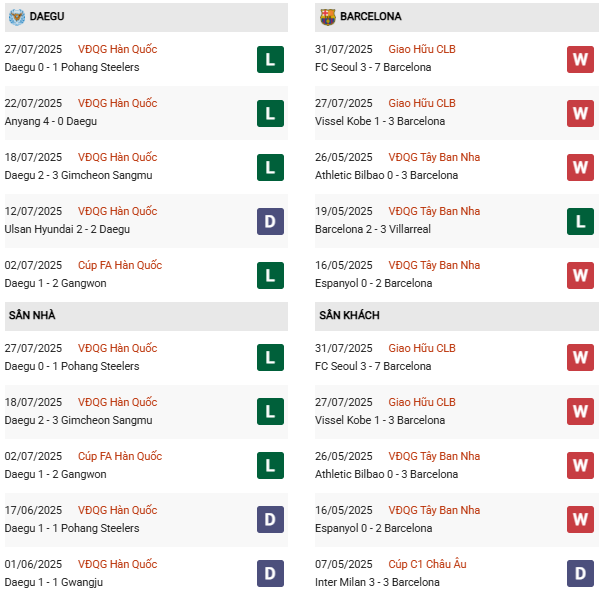Click the D badge for Daegu 1-1 Gwangju
Screen dimensions: 600x596
click(x=270, y=573)
